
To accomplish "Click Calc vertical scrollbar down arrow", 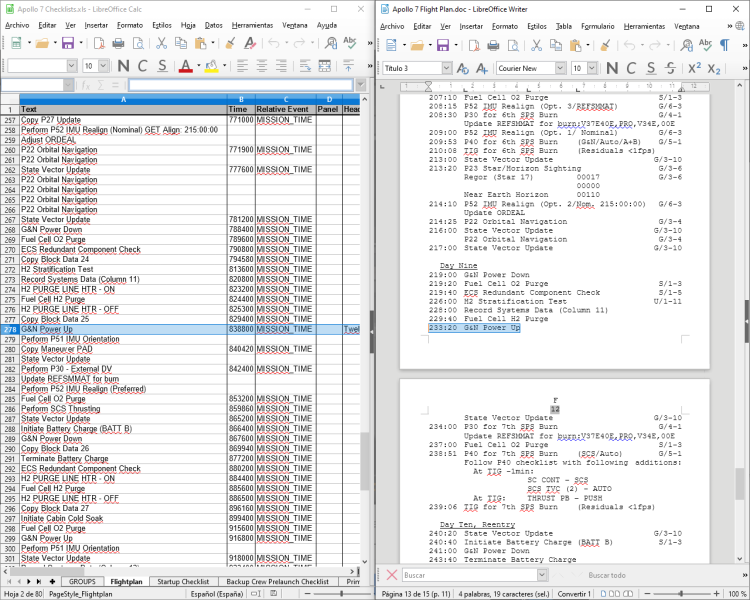I will click(364, 561).
